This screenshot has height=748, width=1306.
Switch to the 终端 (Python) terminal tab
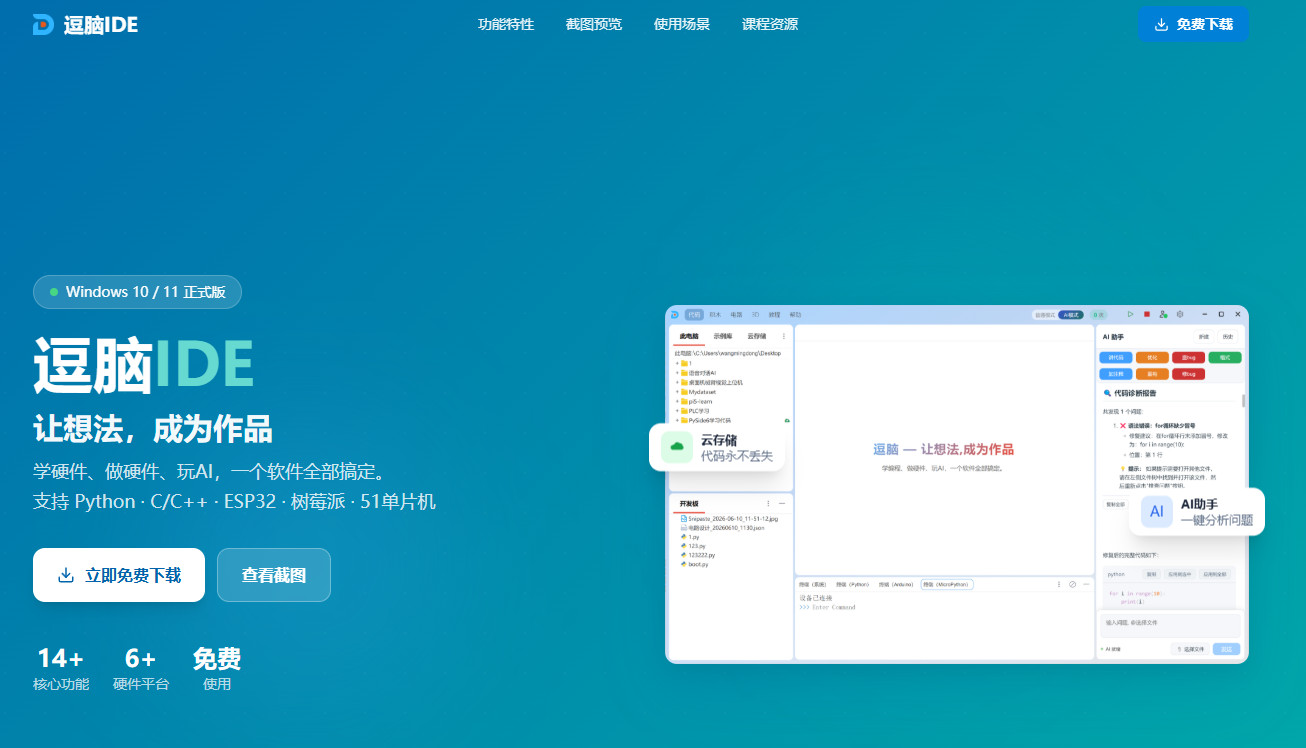[x=854, y=584]
